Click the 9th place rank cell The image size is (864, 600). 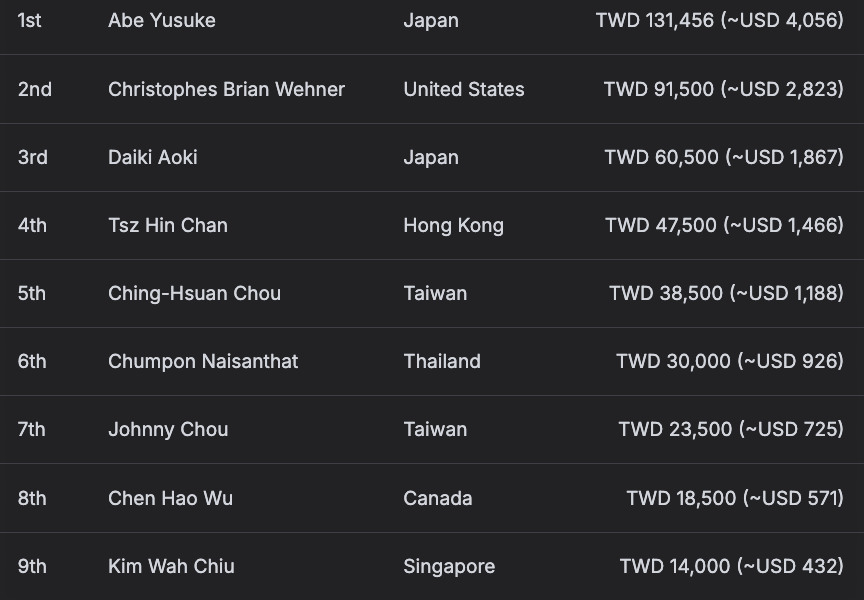click(x=32, y=566)
